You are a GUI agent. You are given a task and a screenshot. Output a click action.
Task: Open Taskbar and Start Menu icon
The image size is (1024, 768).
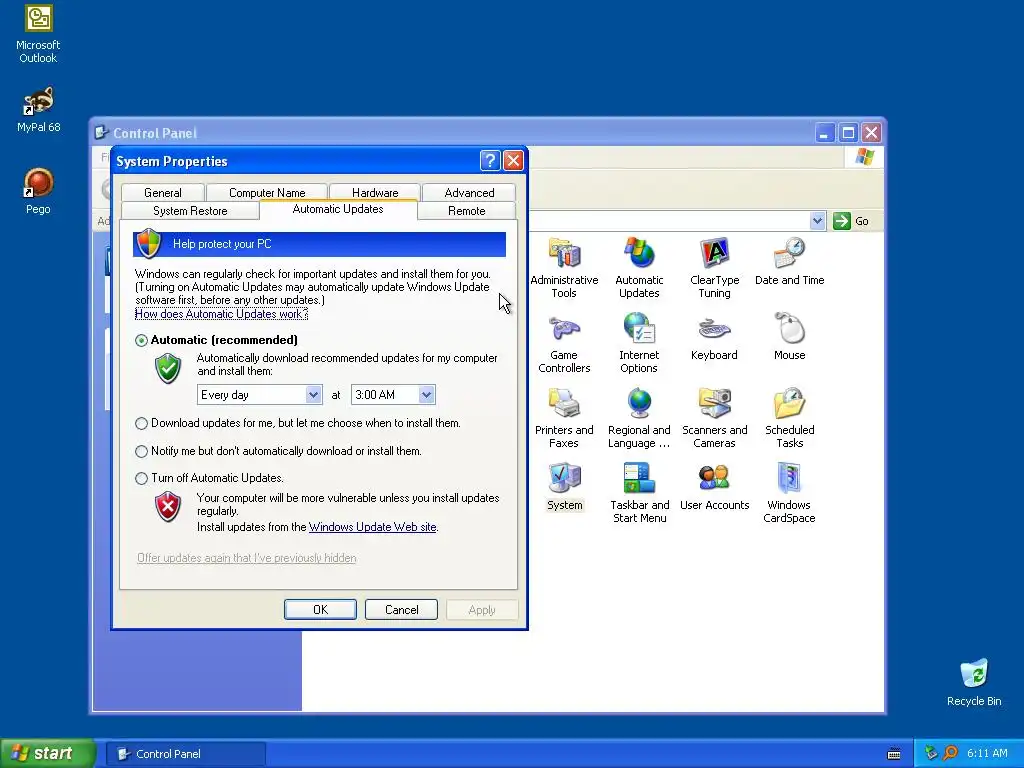[x=639, y=493]
